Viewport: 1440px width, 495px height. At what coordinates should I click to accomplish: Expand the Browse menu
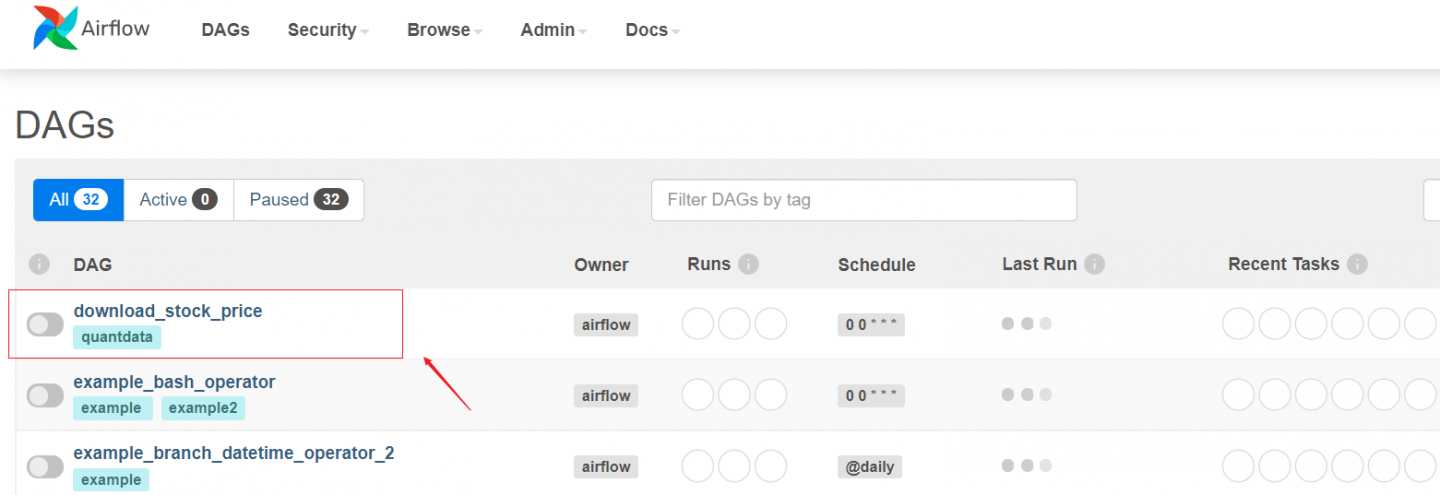click(x=444, y=30)
